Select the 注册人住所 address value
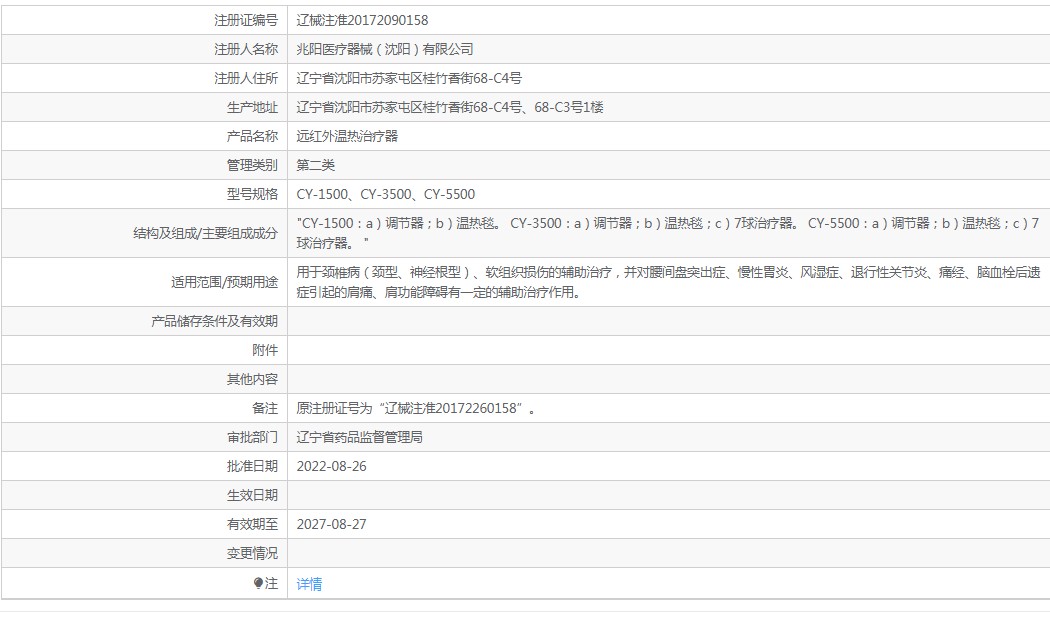 (x=409, y=78)
